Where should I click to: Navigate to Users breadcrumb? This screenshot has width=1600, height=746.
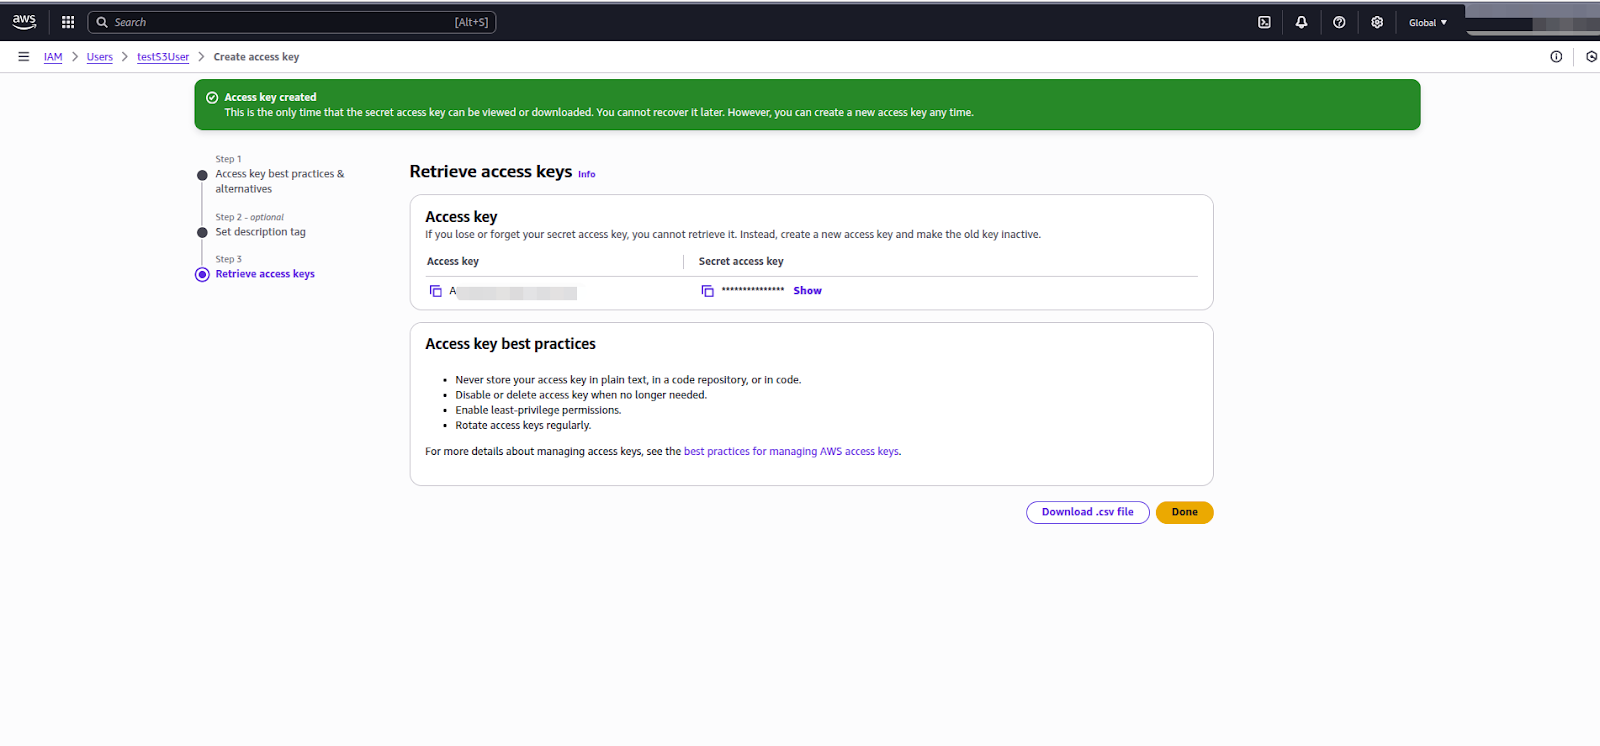coord(99,57)
